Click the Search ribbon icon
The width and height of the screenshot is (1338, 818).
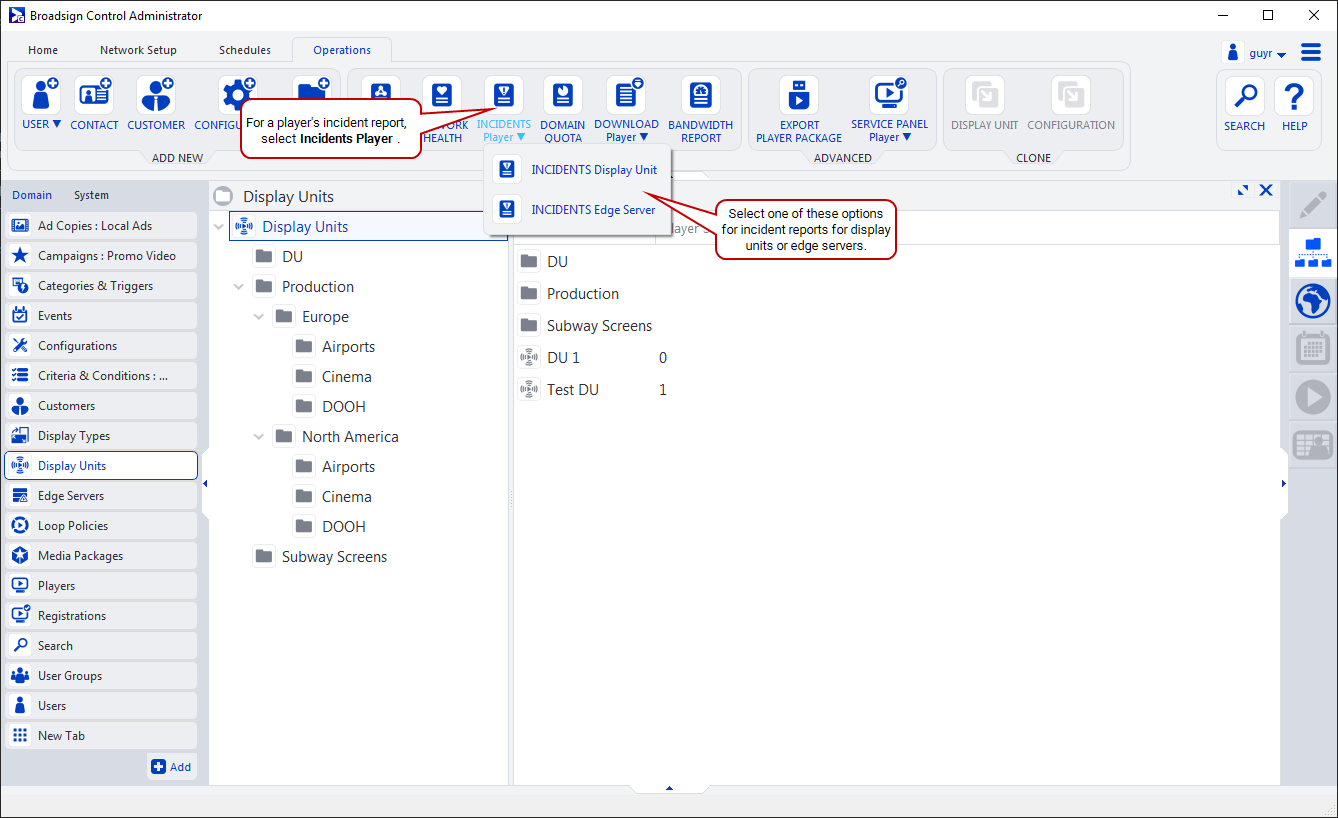[x=1245, y=97]
